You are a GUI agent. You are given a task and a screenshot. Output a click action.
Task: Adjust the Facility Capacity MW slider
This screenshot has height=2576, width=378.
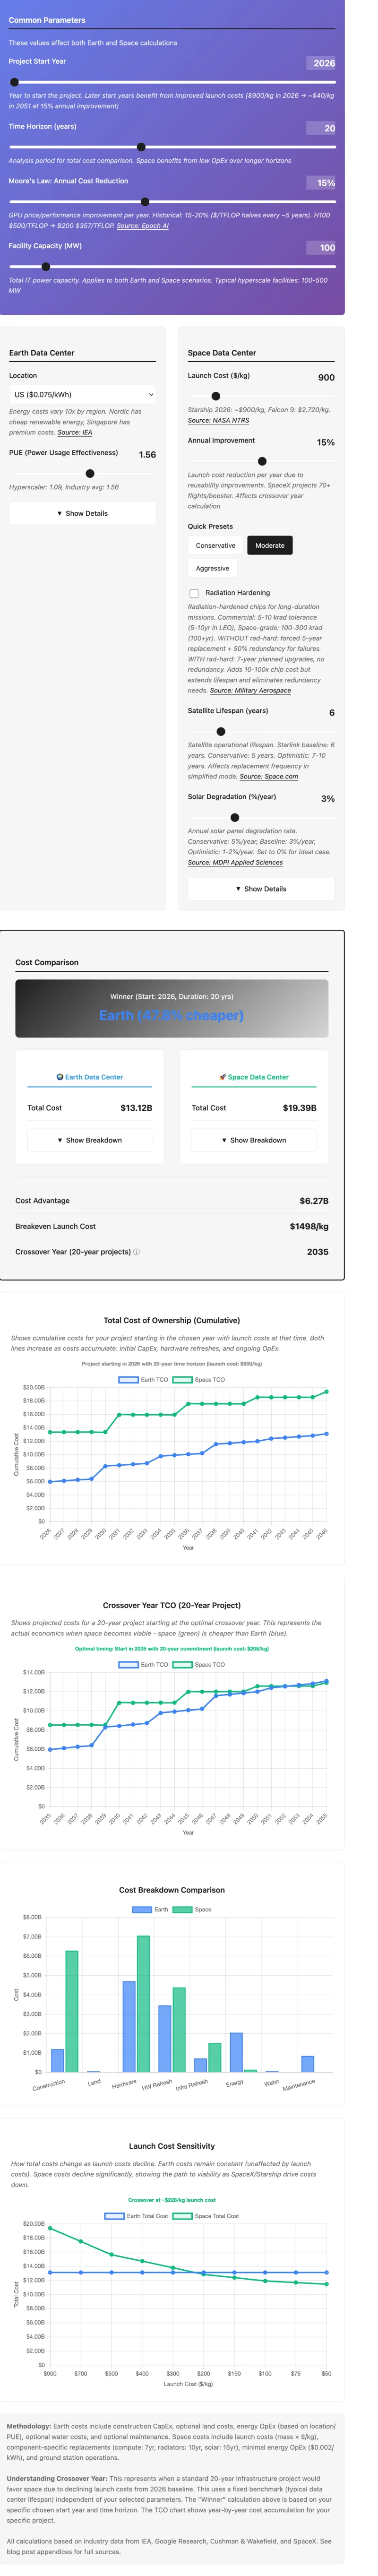pyautogui.click(x=172, y=267)
